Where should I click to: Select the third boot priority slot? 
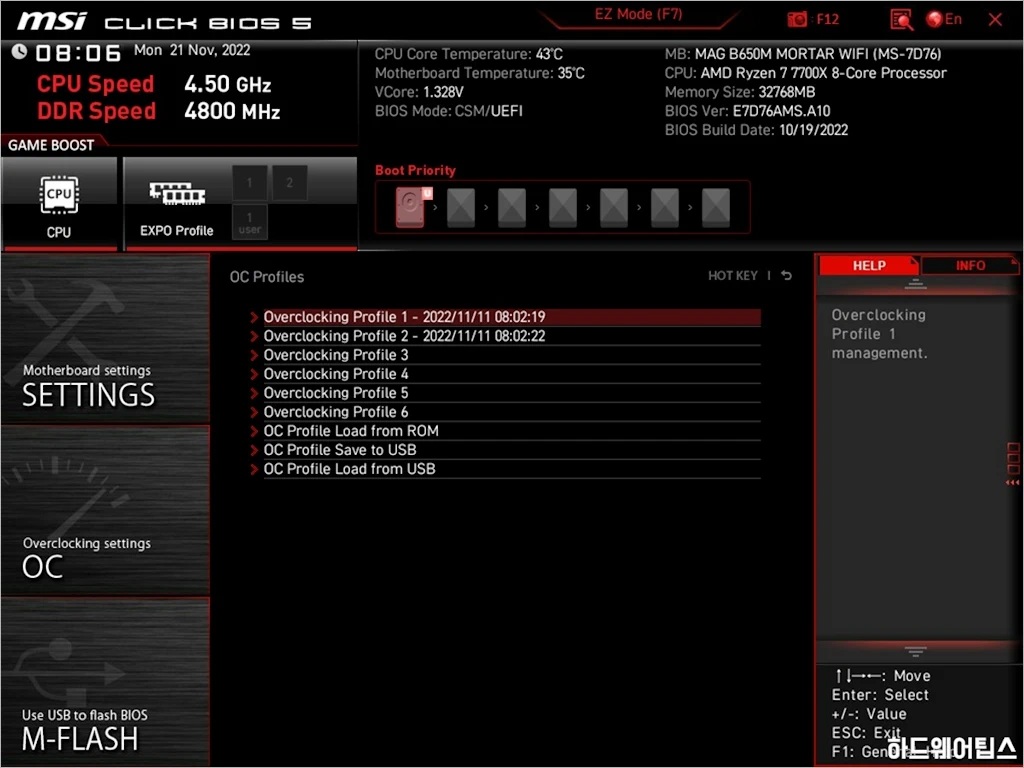(x=512, y=208)
